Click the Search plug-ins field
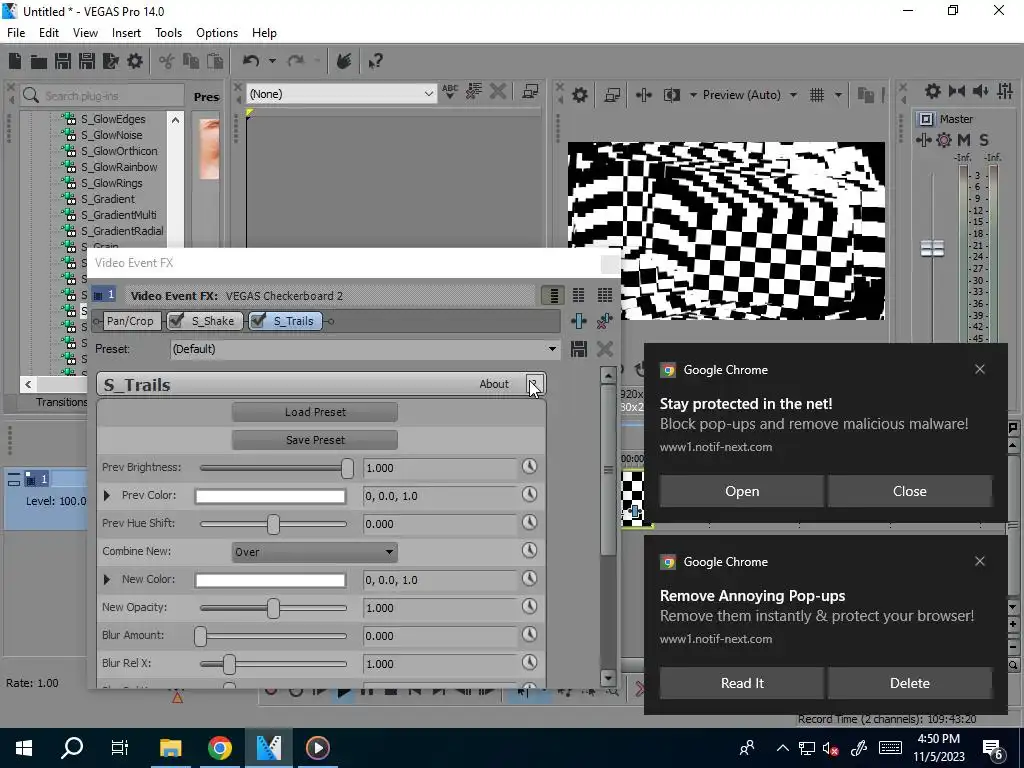The width and height of the screenshot is (1024, 768). pyautogui.click(x=103, y=95)
